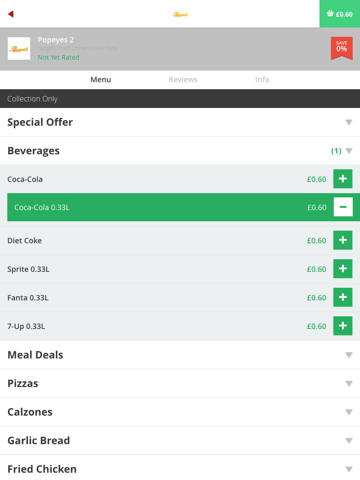360x480 pixels.
Task: Switch to the Info tab
Action: [x=262, y=80]
